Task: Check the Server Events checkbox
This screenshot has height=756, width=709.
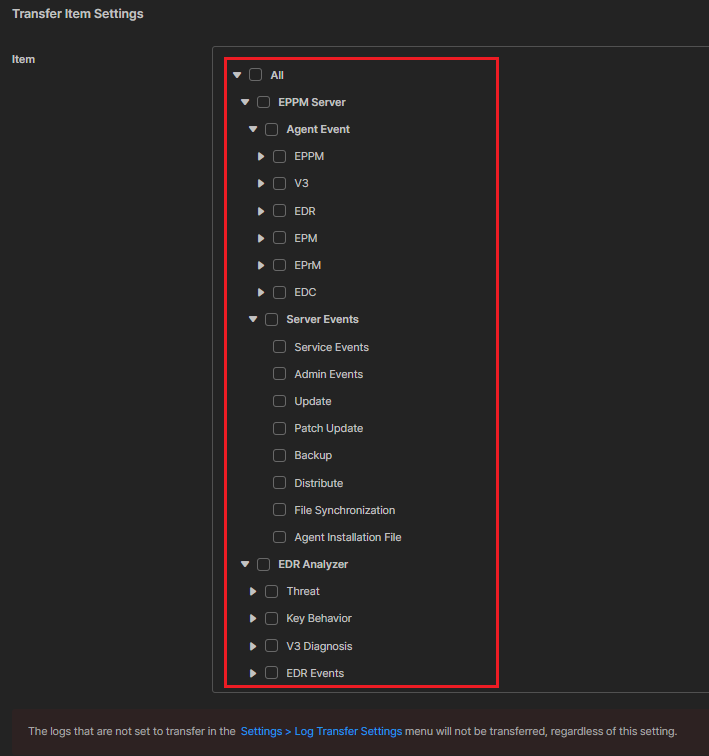Action: pyautogui.click(x=271, y=319)
